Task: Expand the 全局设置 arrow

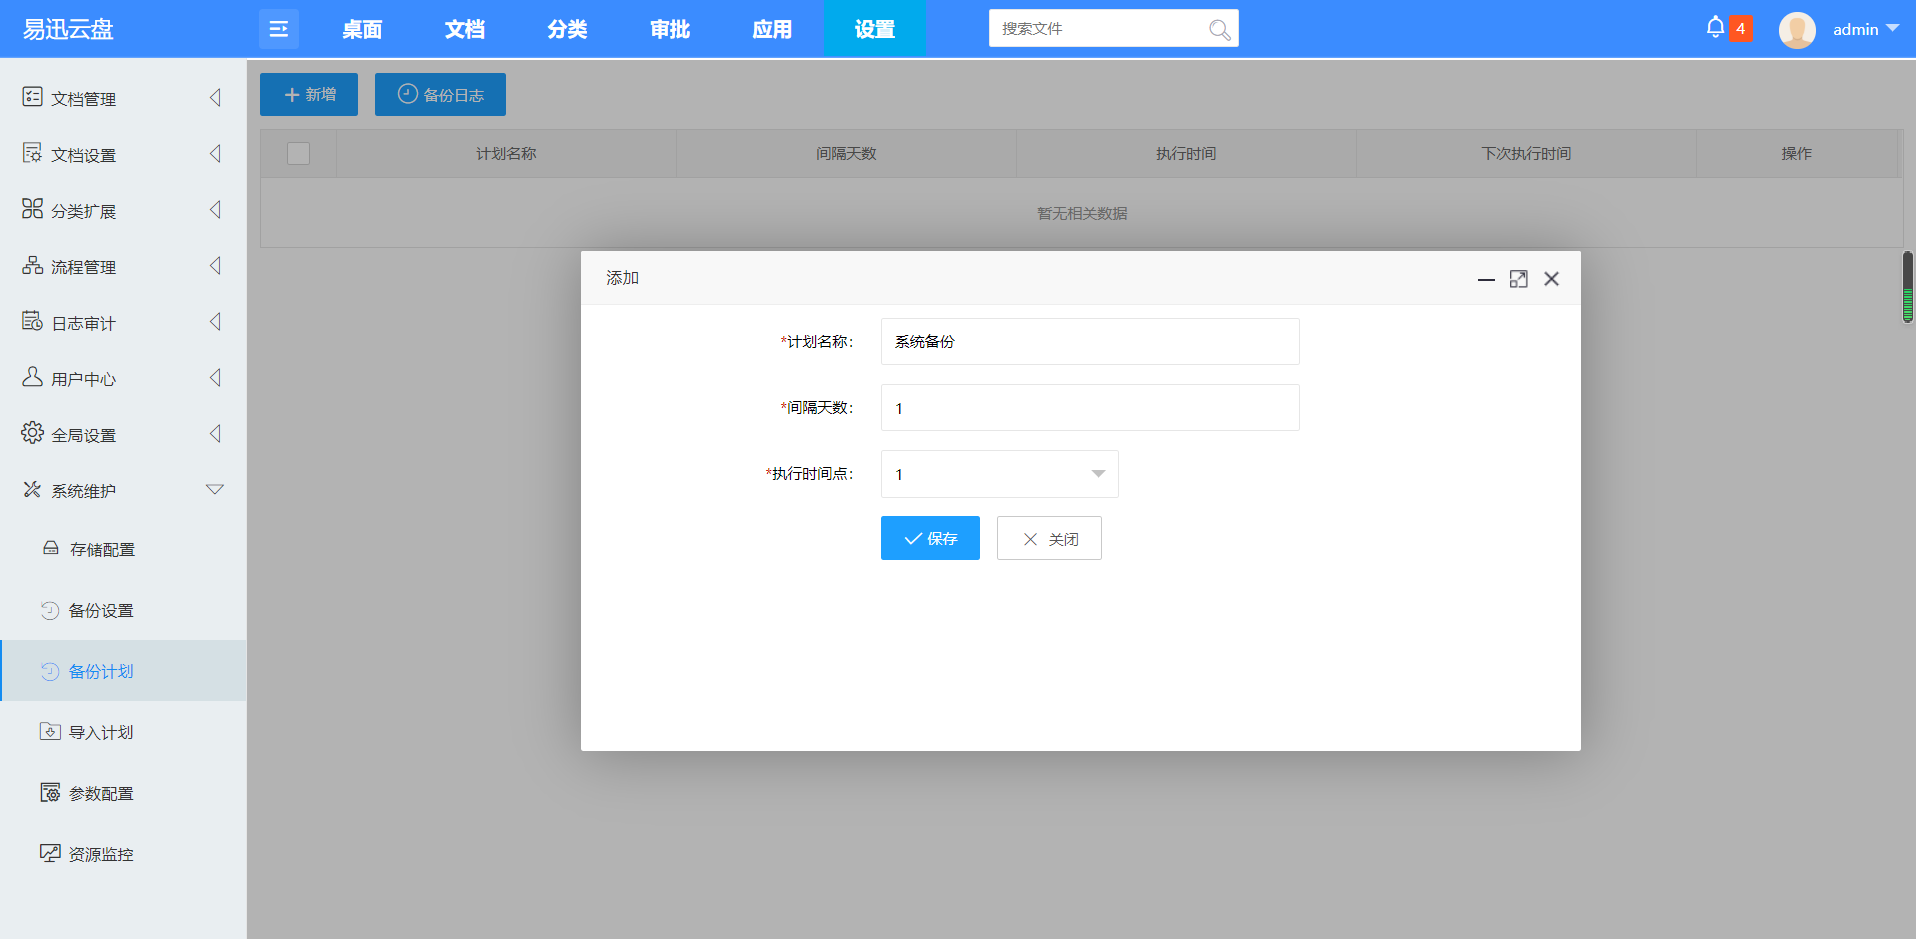Action: 215,433
